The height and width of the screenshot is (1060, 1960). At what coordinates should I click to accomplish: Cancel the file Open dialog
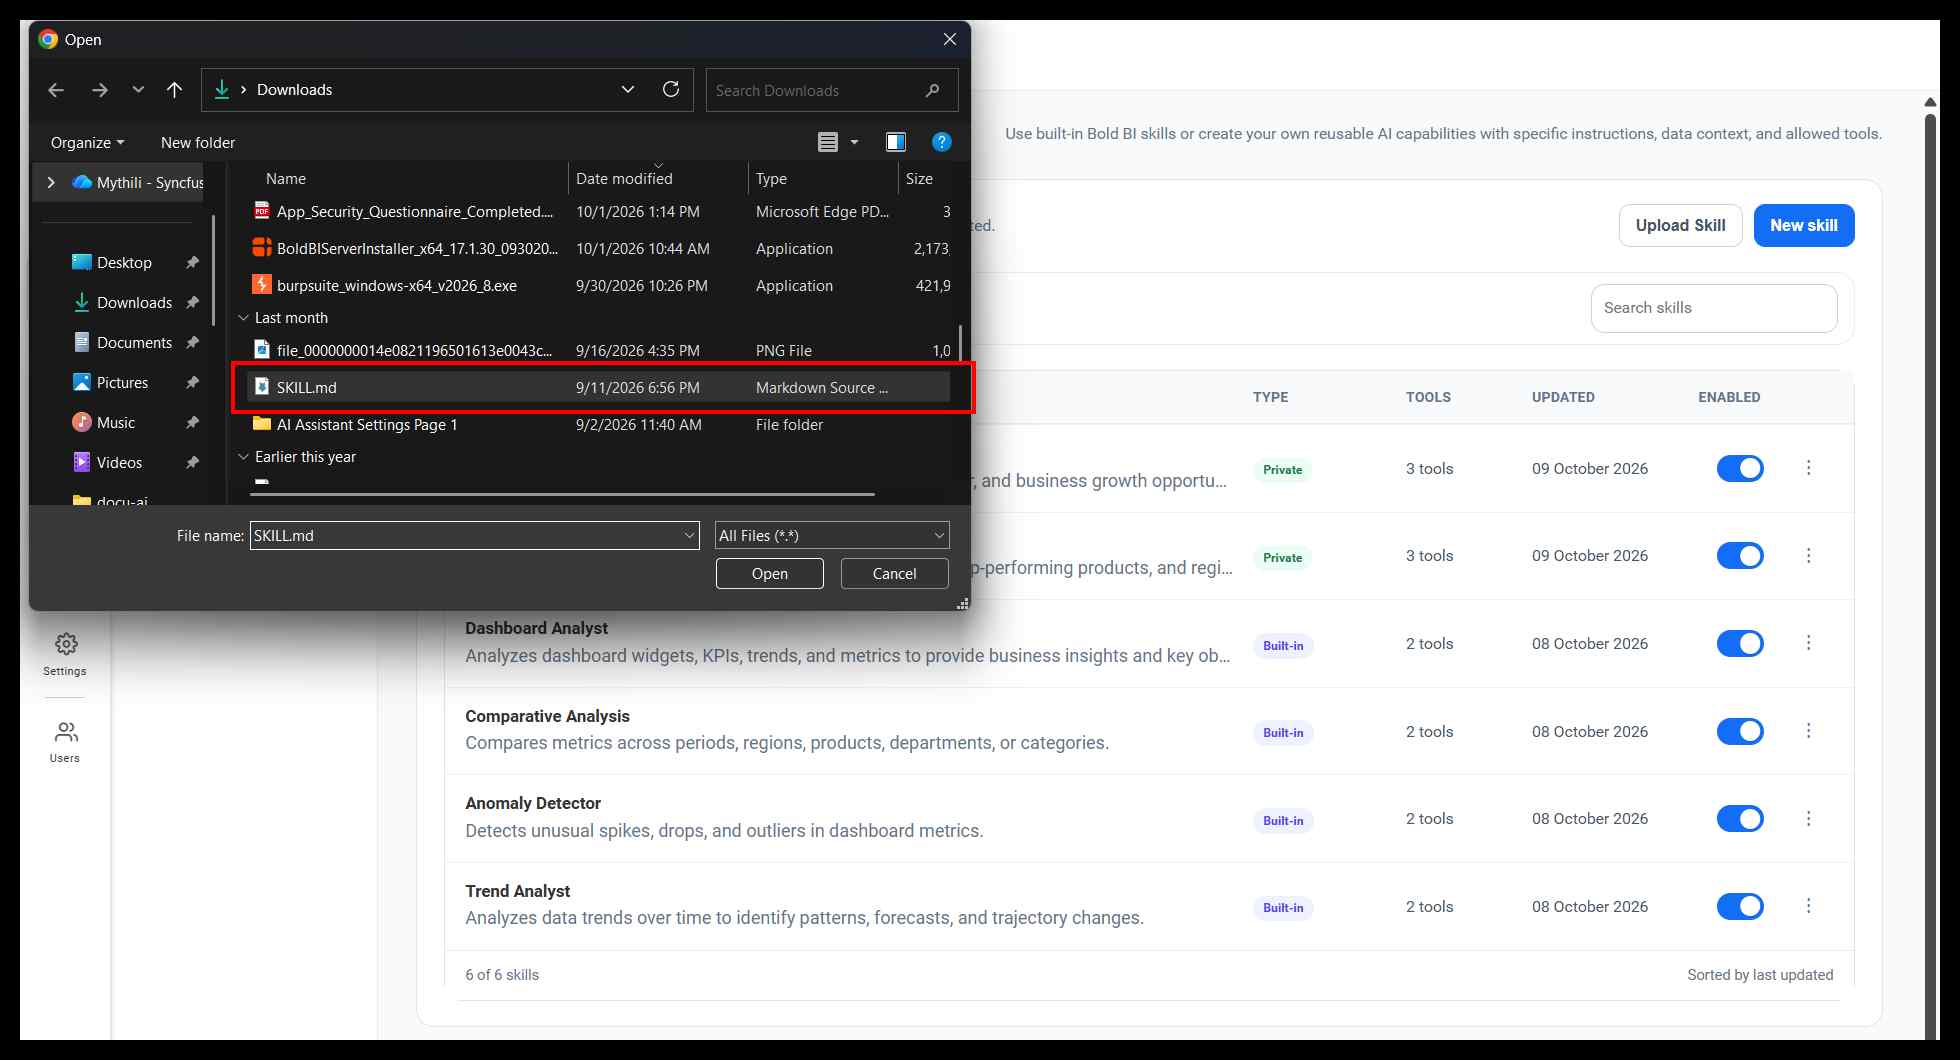pyautogui.click(x=894, y=573)
